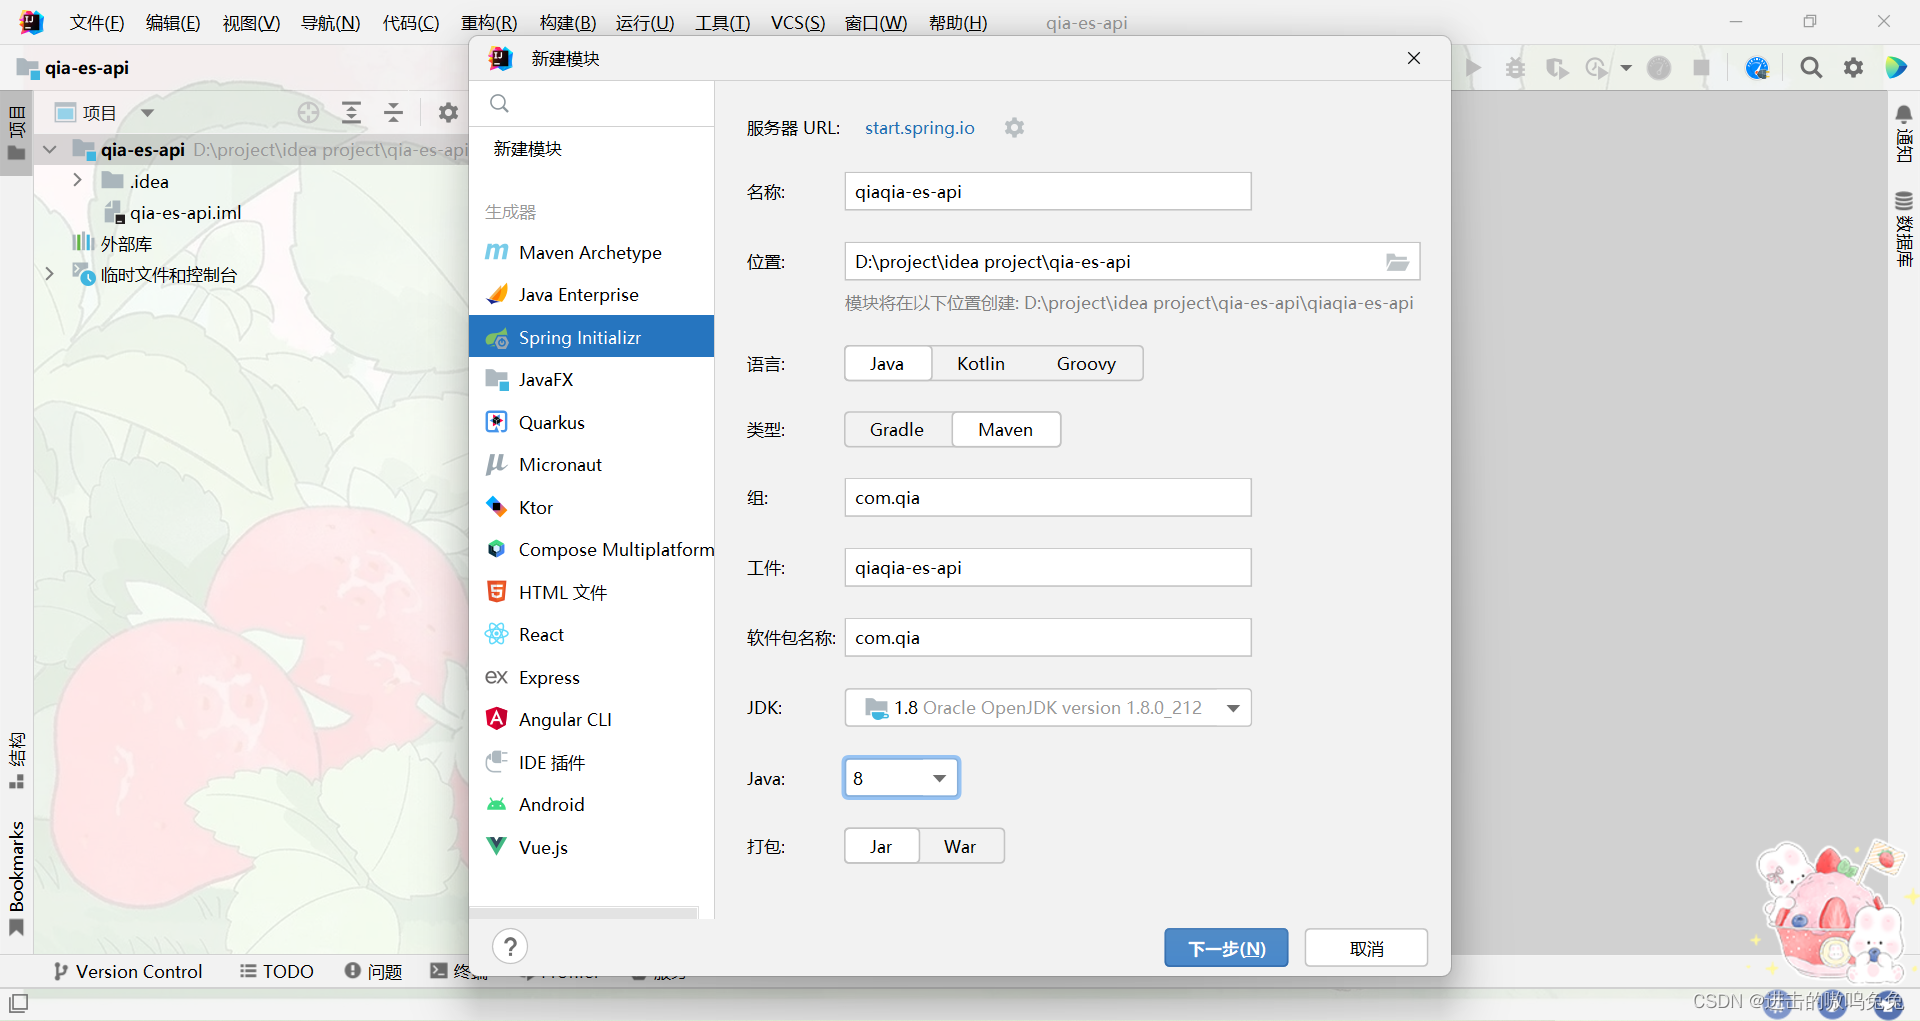Open the 项目 view dropdown arrow
Image resolution: width=1920 pixels, height=1021 pixels.
(147, 113)
